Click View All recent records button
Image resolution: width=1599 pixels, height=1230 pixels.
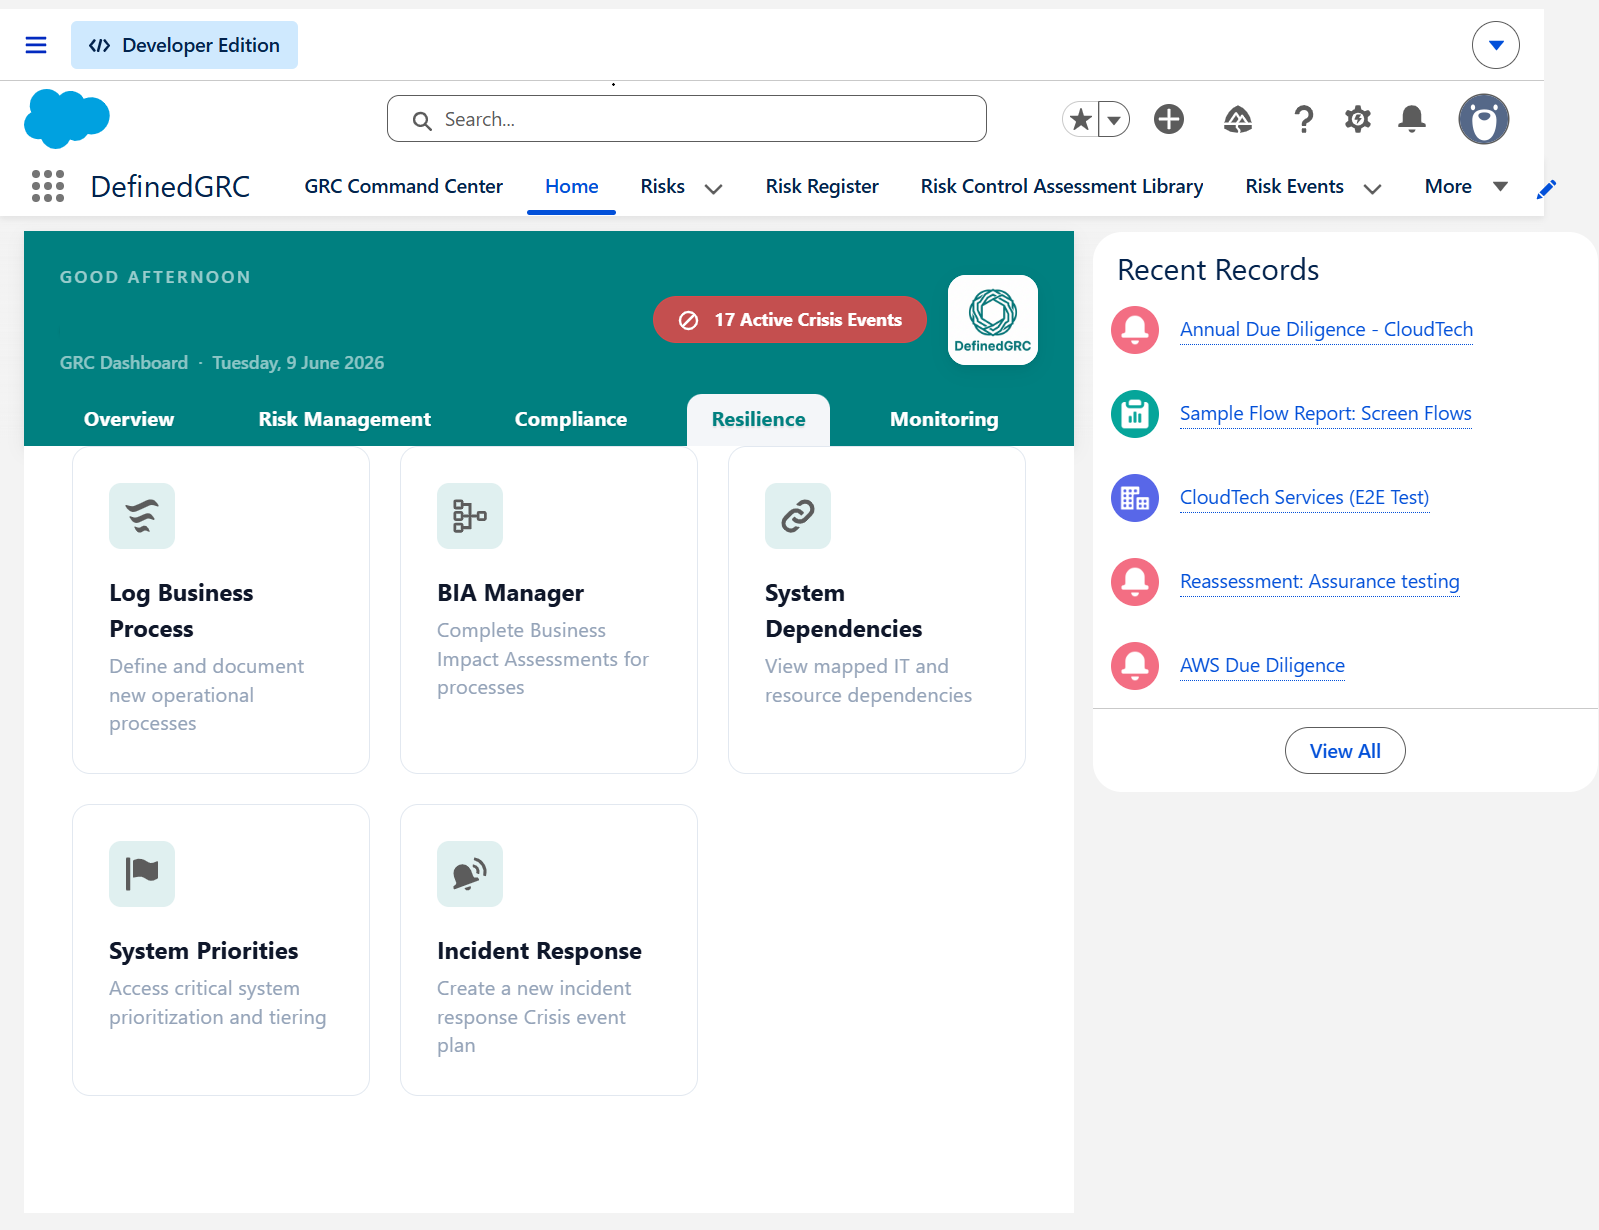point(1345,751)
